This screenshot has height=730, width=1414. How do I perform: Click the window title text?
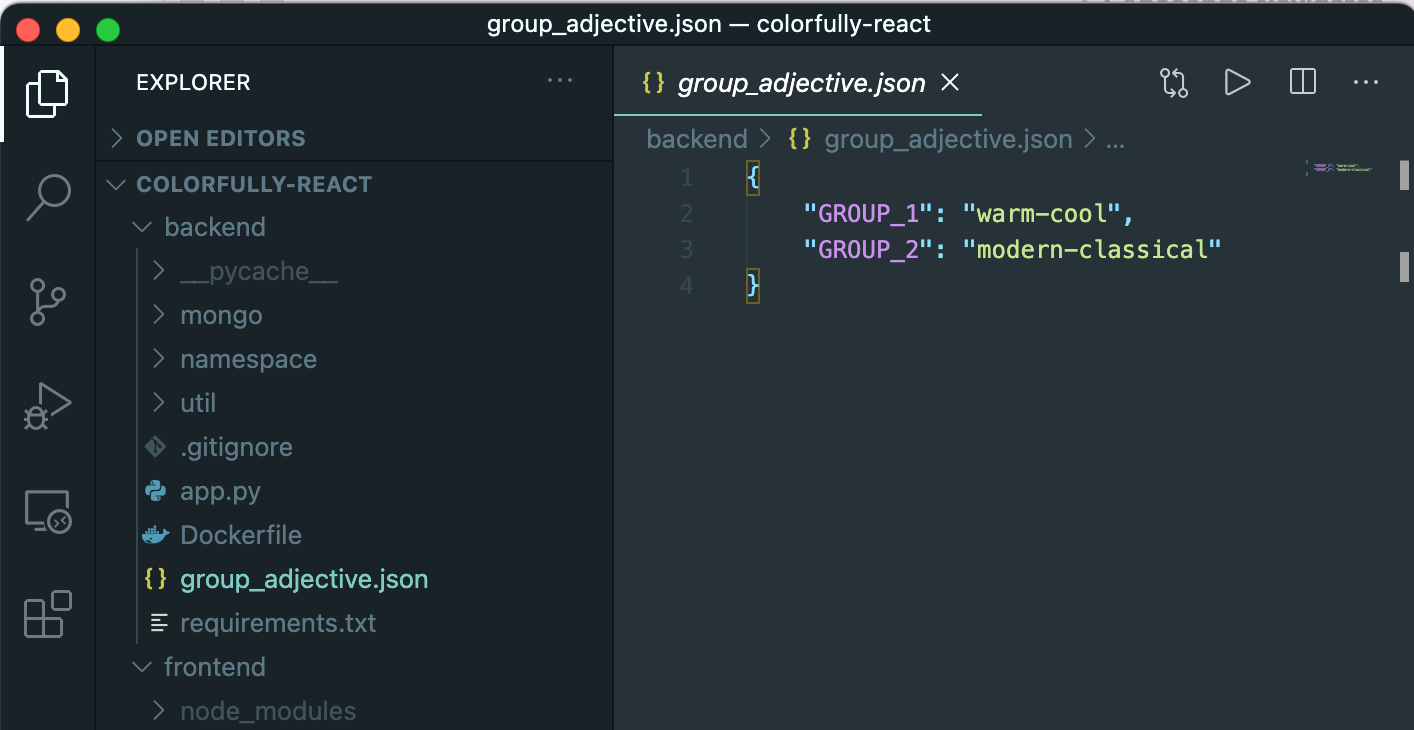pyautogui.click(x=708, y=24)
